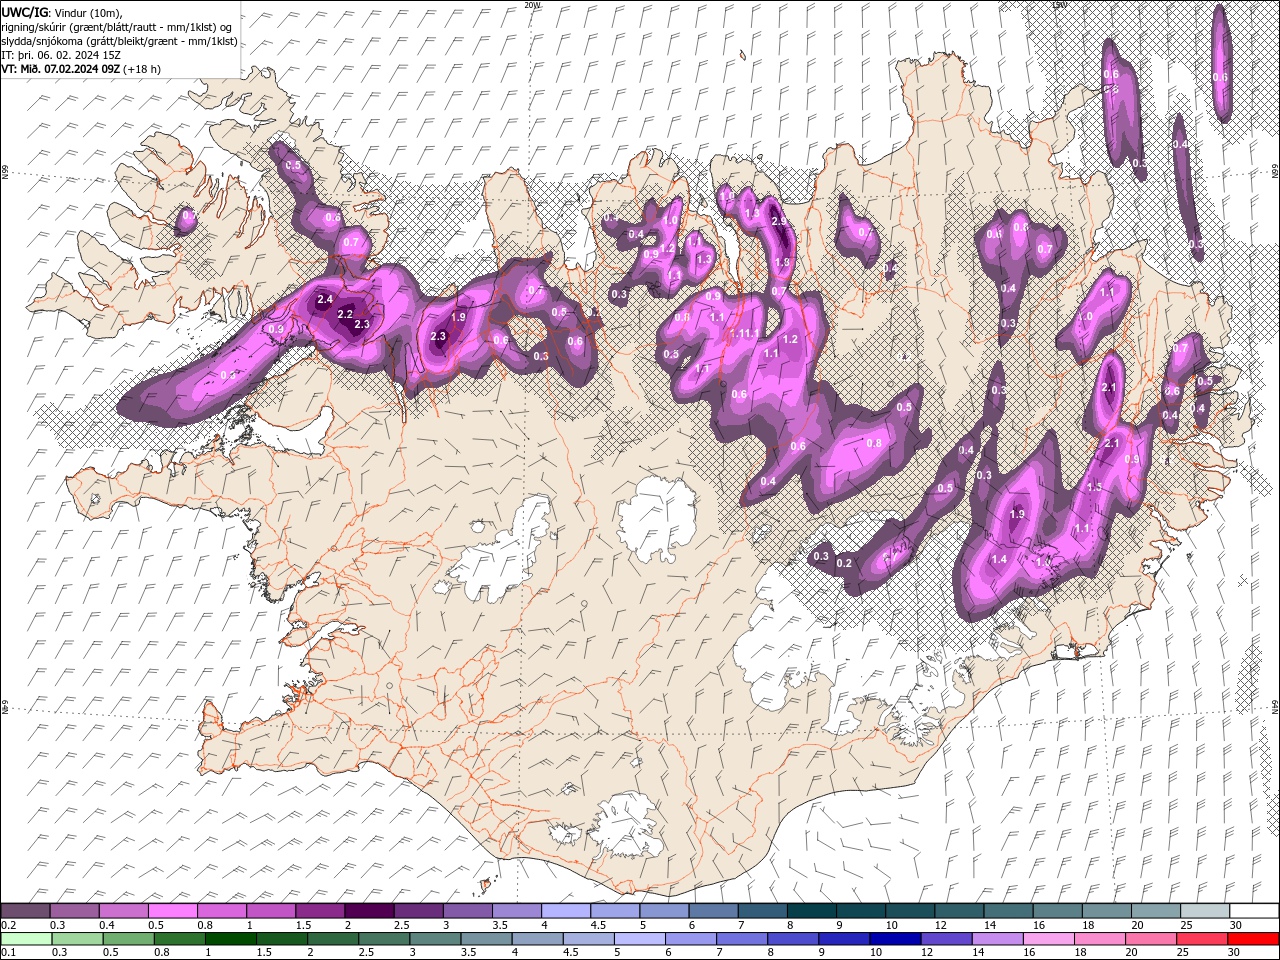Select the white Hofsjökull glacier in central Iceland
This screenshot has height=960, width=1280.
tap(657, 517)
